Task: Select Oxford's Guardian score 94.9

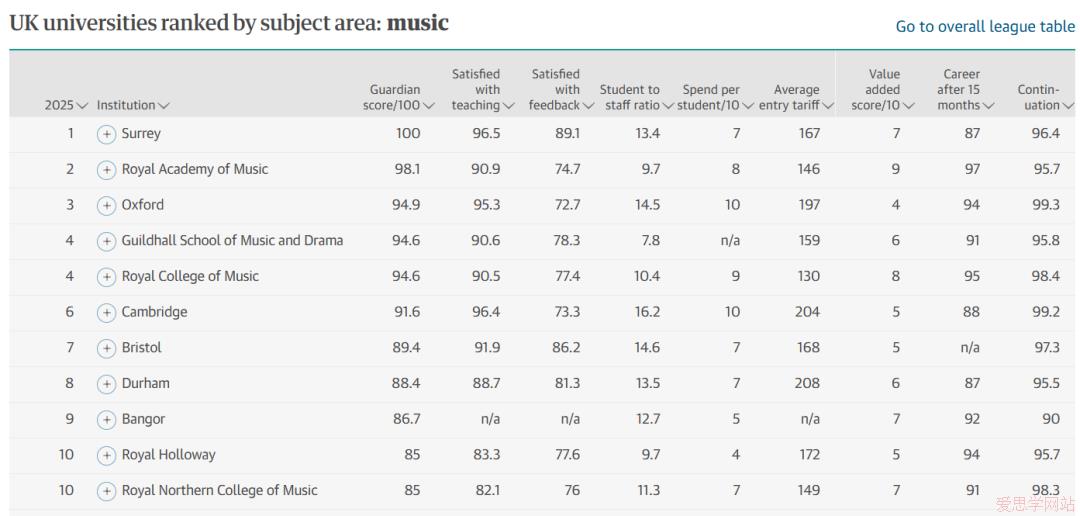Action: click(406, 205)
